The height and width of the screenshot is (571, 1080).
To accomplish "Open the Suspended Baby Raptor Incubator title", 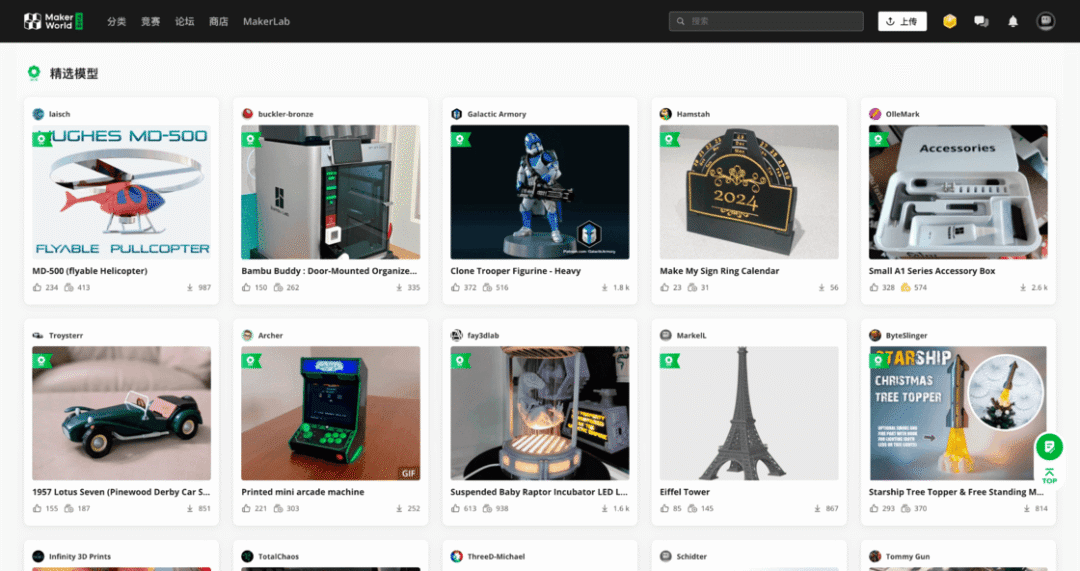I will click(x=539, y=492).
